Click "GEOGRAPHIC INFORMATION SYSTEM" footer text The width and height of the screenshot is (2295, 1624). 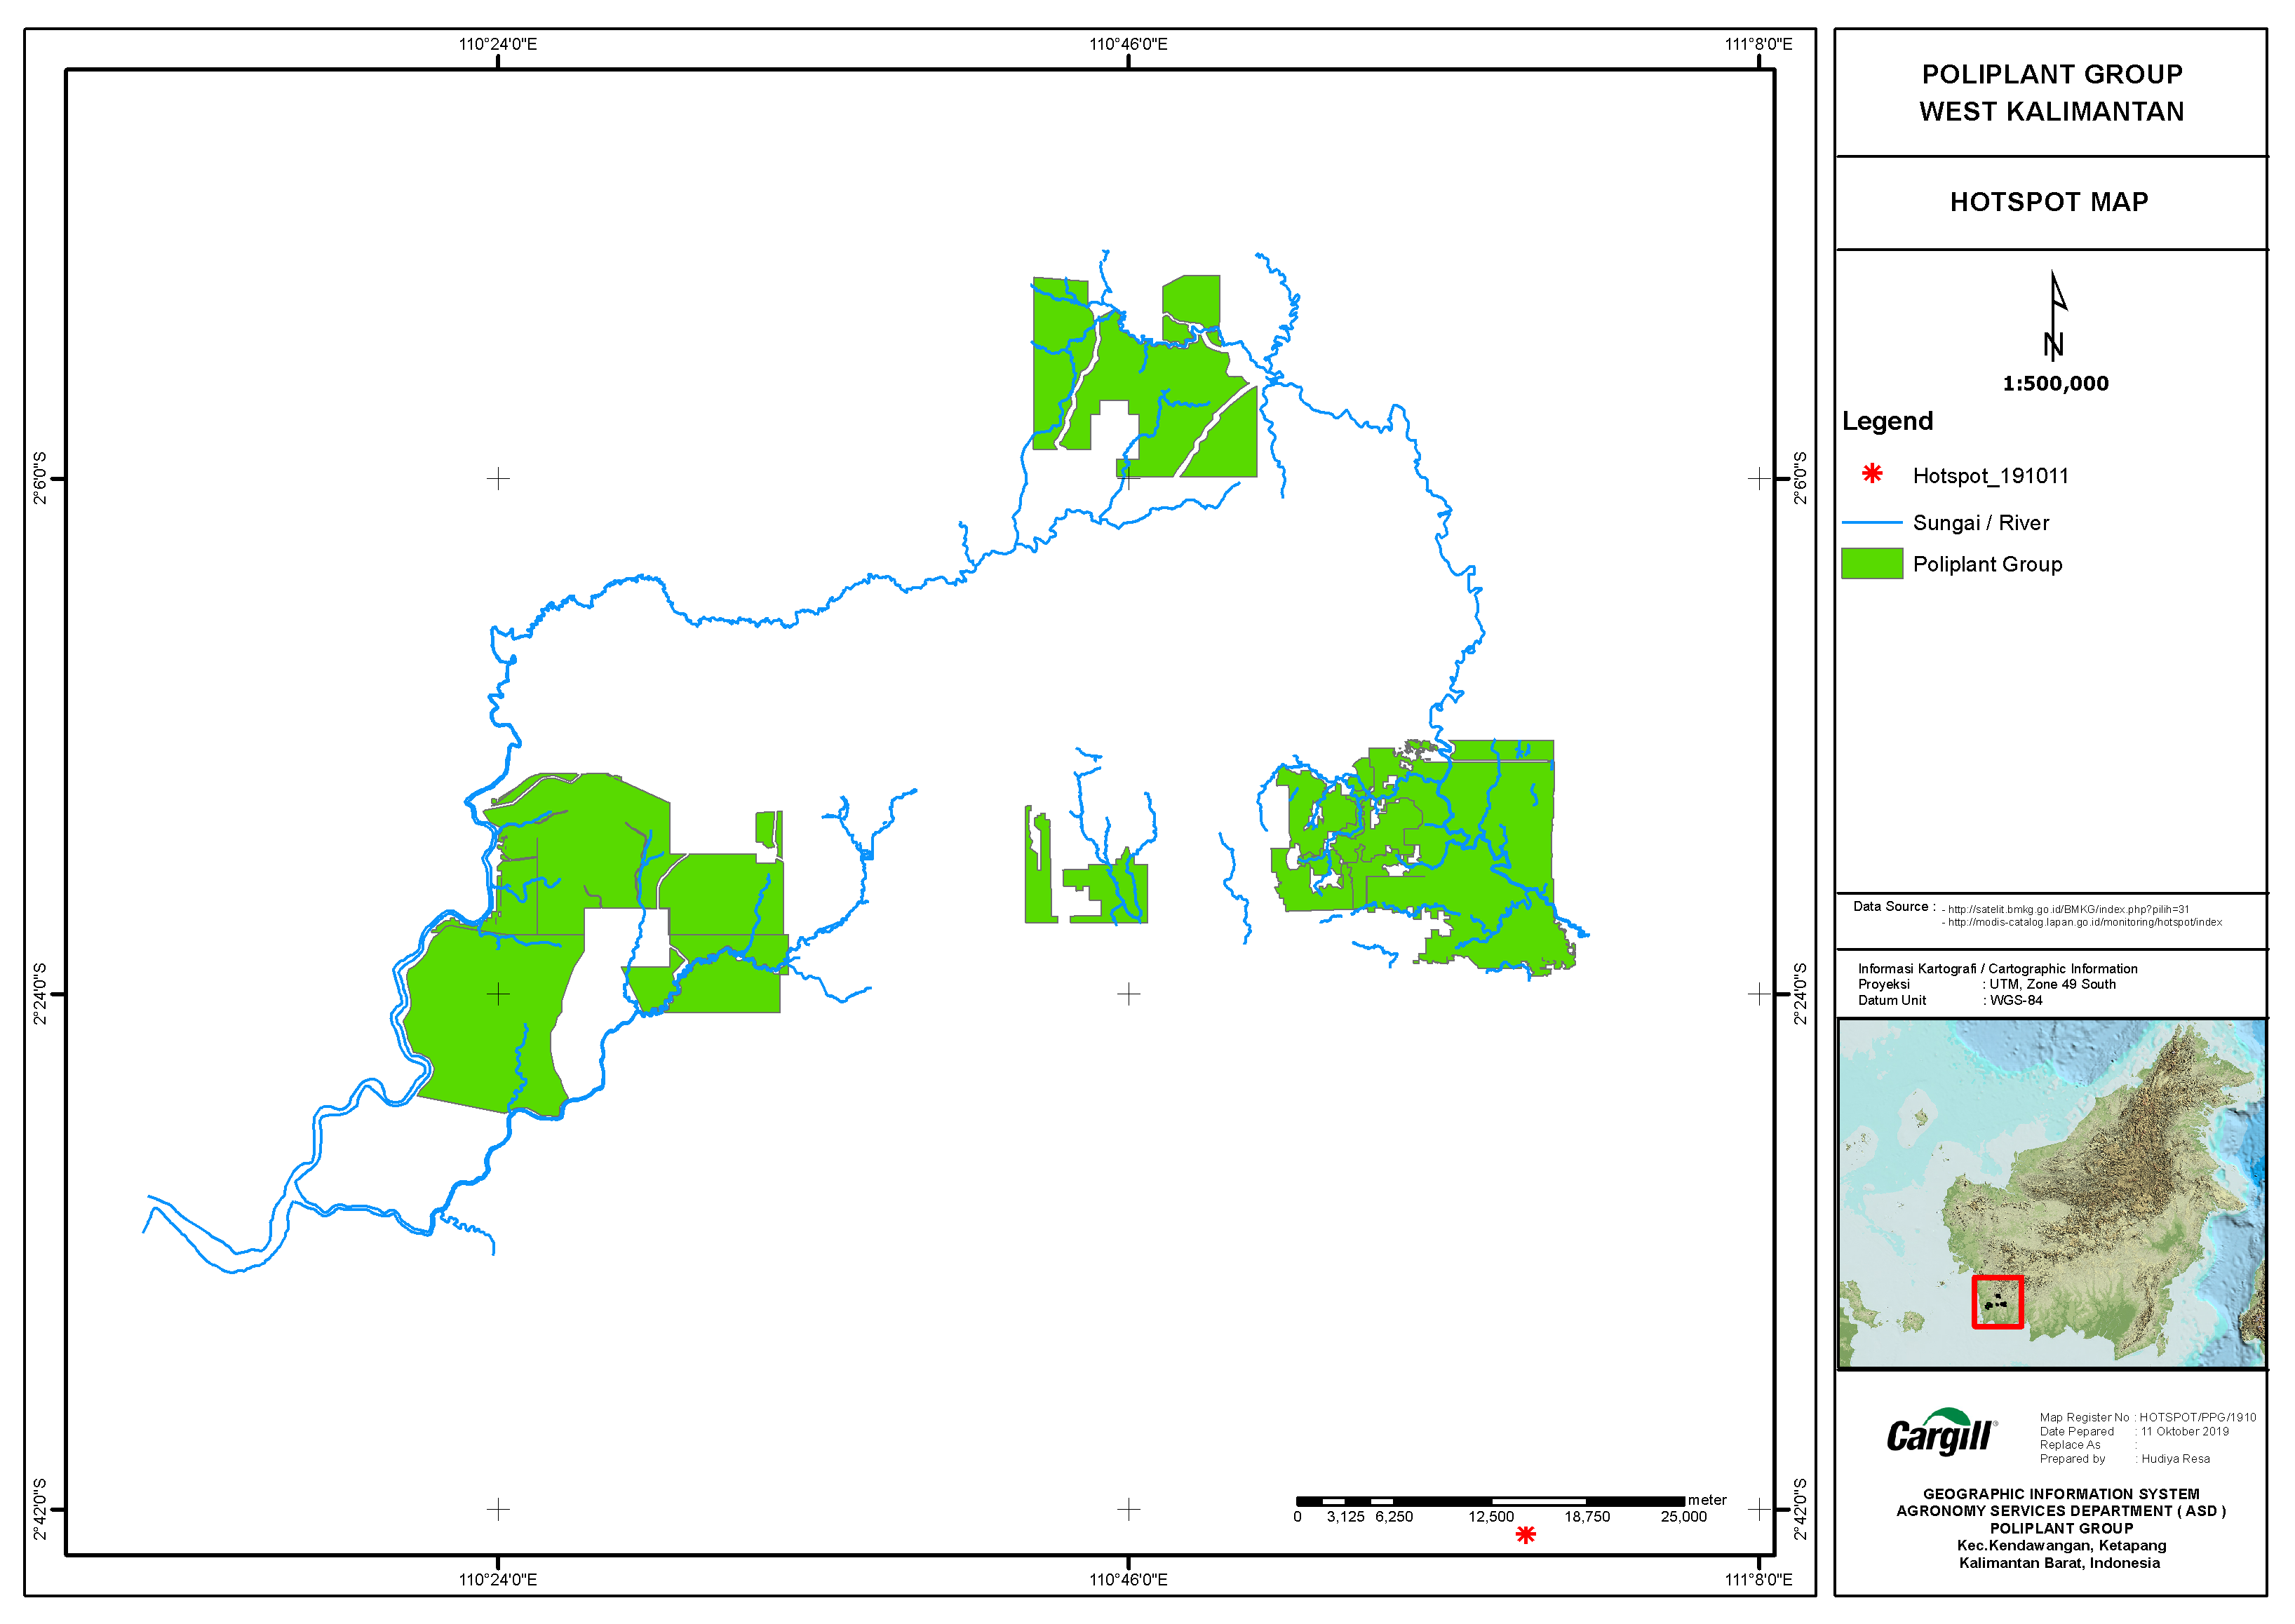pyautogui.click(x=2061, y=1494)
